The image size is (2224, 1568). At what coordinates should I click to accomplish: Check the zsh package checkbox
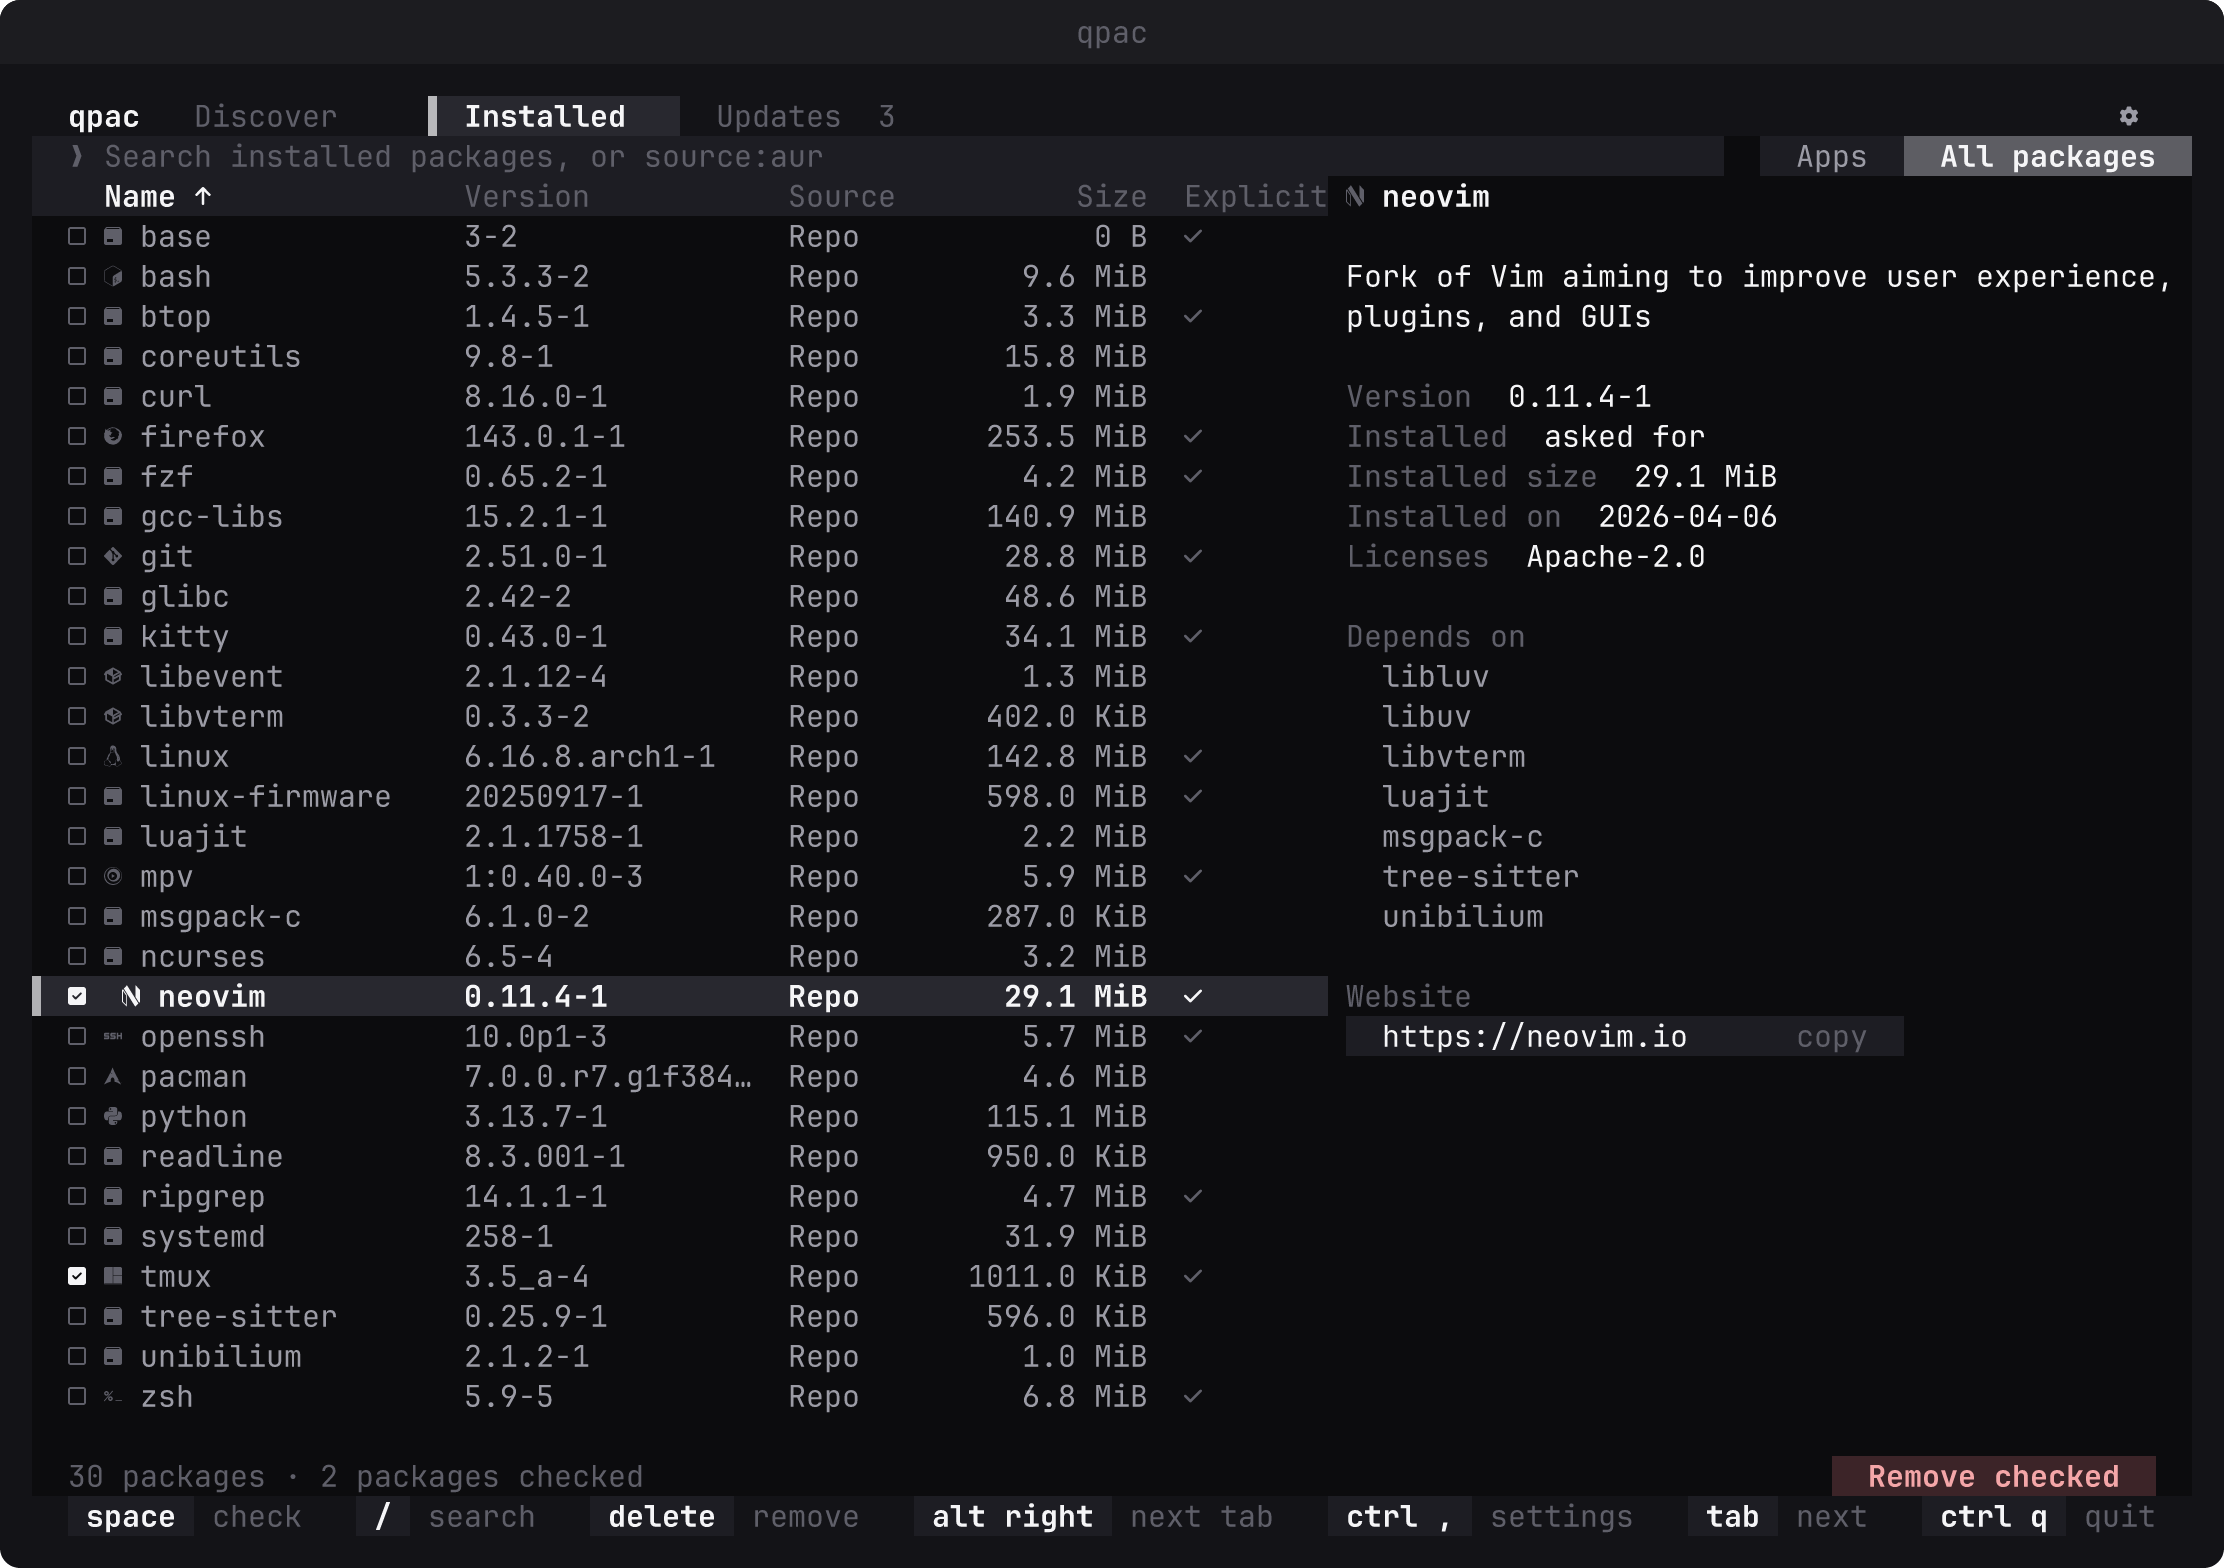(x=77, y=1396)
